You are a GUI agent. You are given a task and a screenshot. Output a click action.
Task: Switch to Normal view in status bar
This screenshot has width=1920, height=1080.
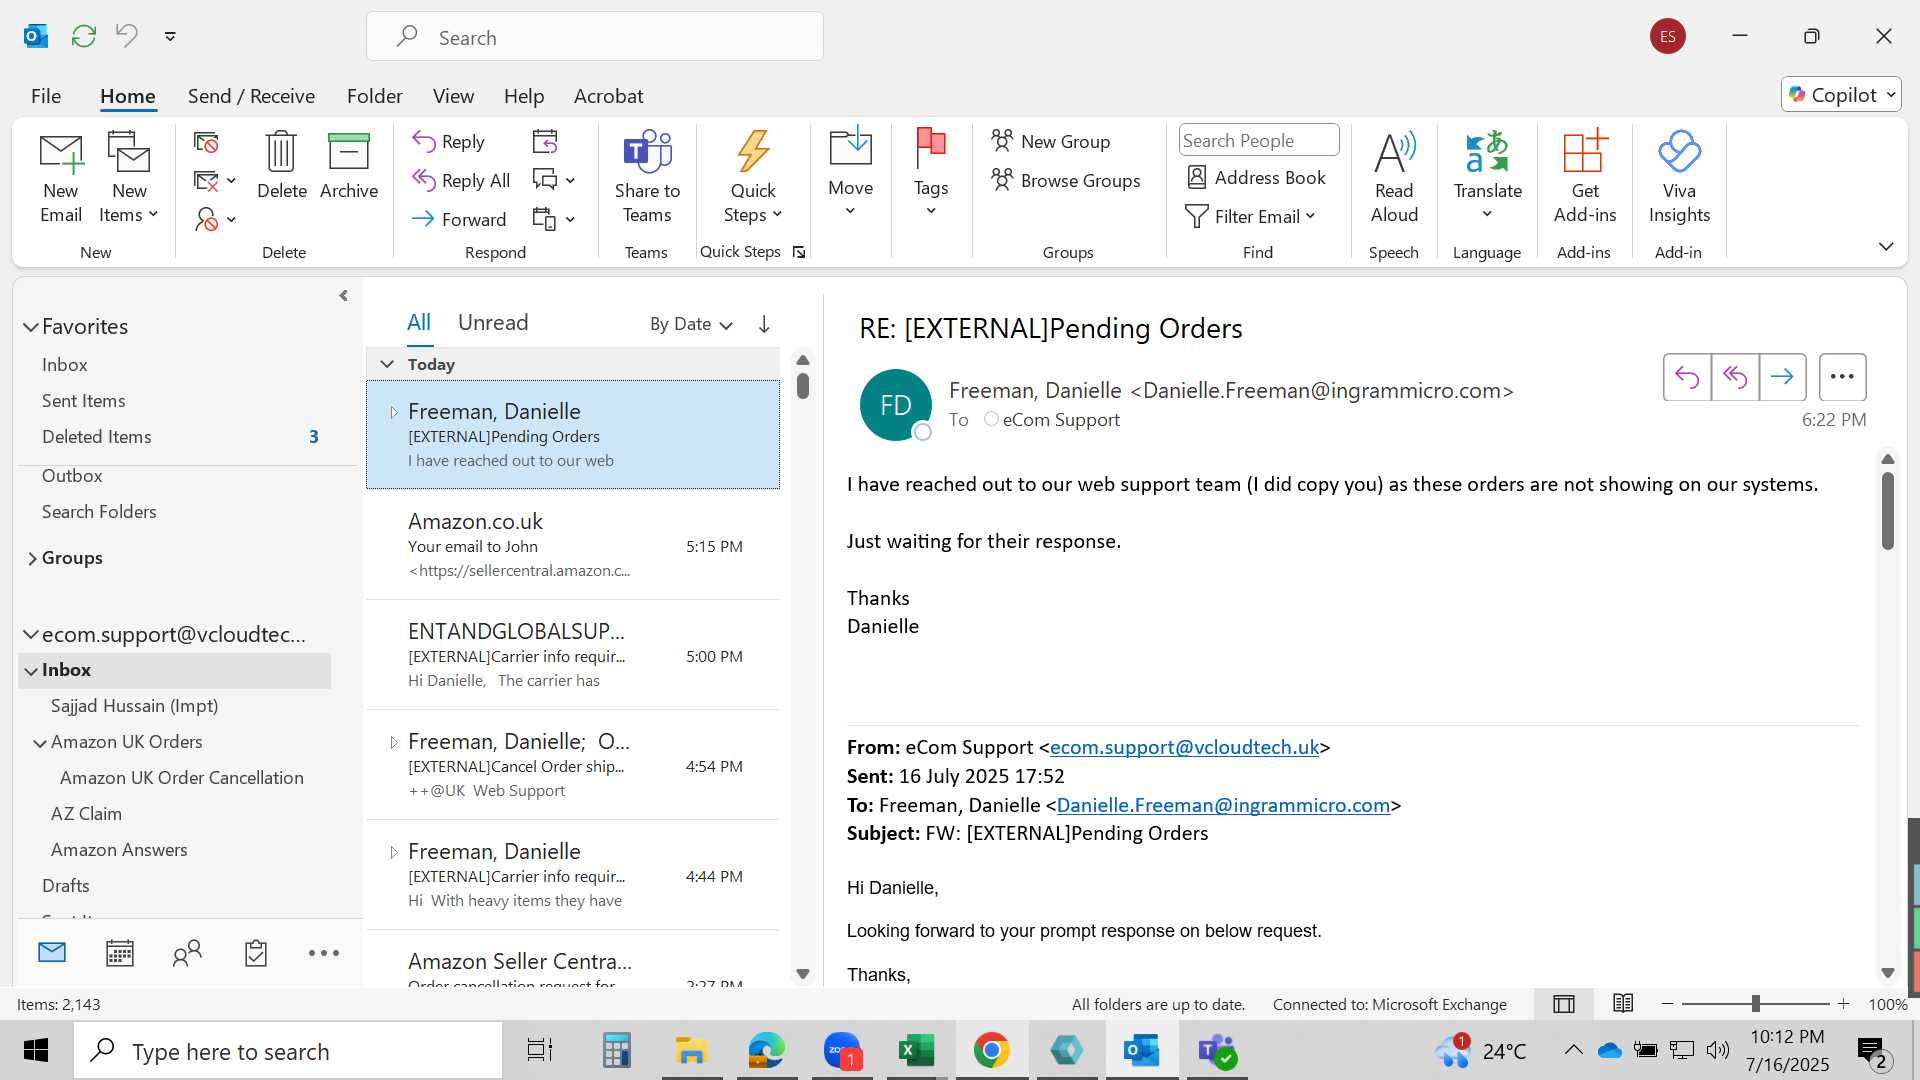pos(1564,1004)
